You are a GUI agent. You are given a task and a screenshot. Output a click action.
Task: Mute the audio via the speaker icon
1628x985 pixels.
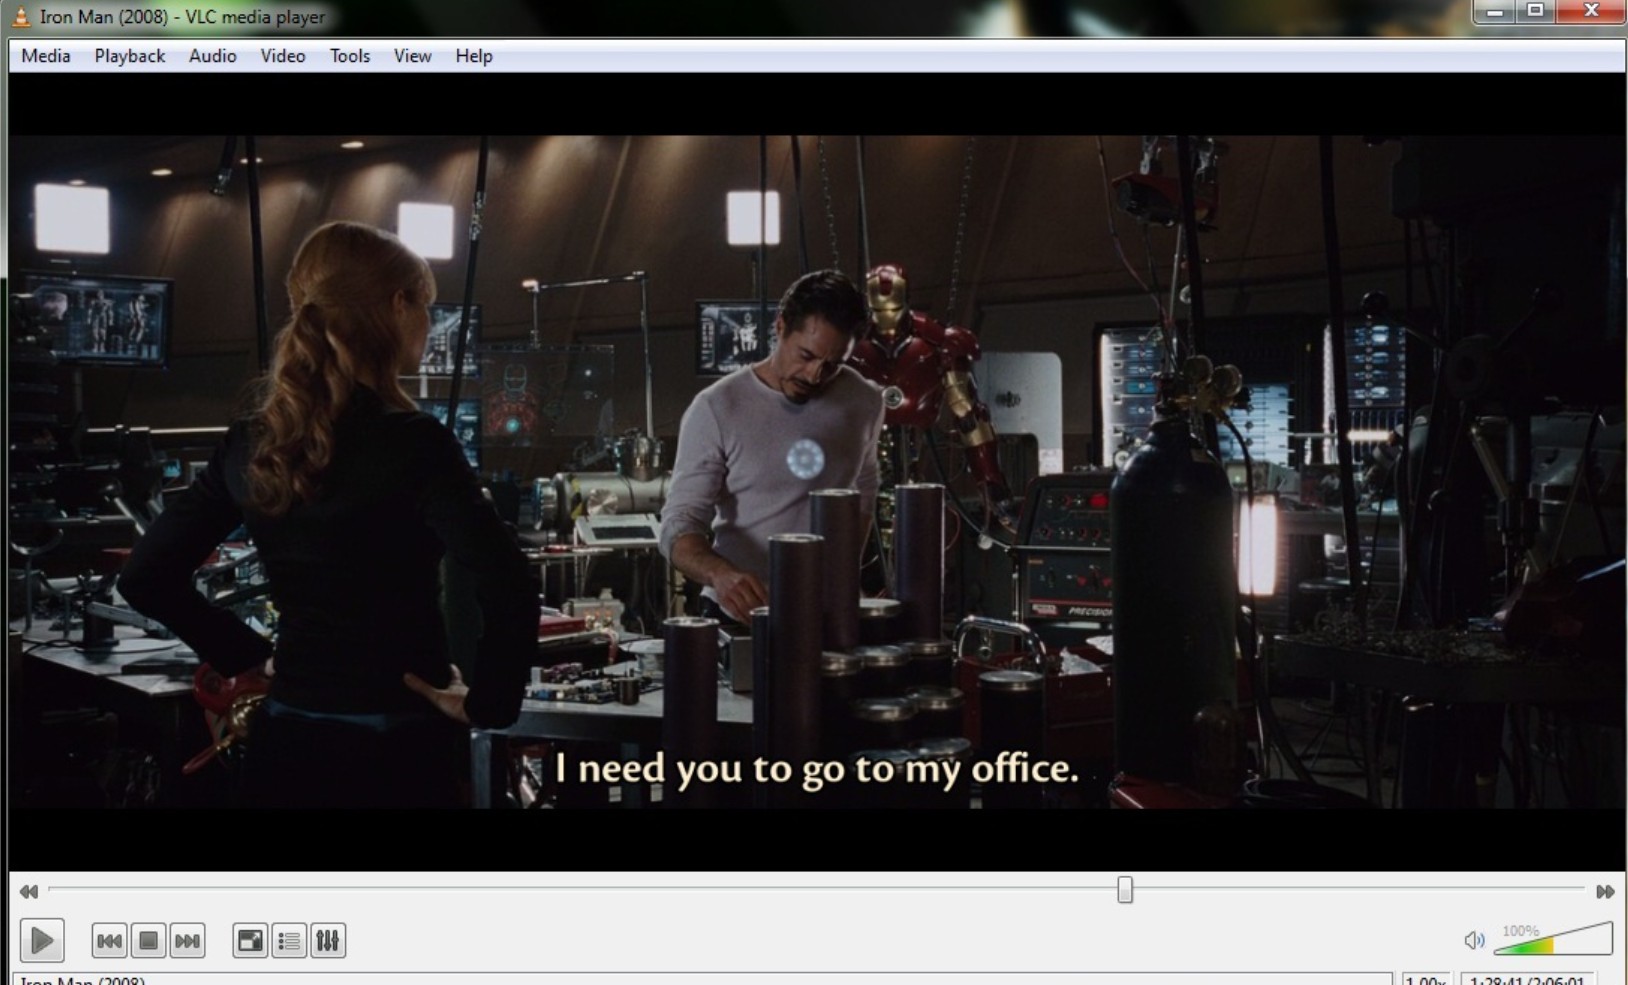1473,938
